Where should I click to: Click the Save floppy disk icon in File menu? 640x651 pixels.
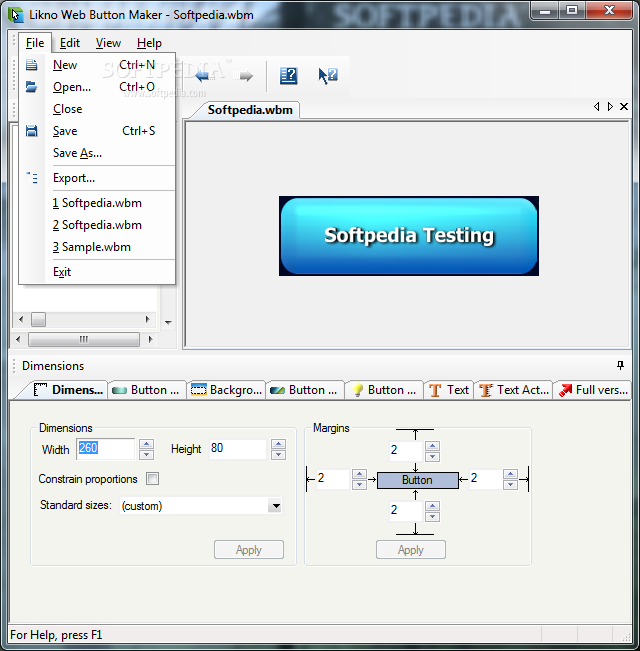[32, 131]
